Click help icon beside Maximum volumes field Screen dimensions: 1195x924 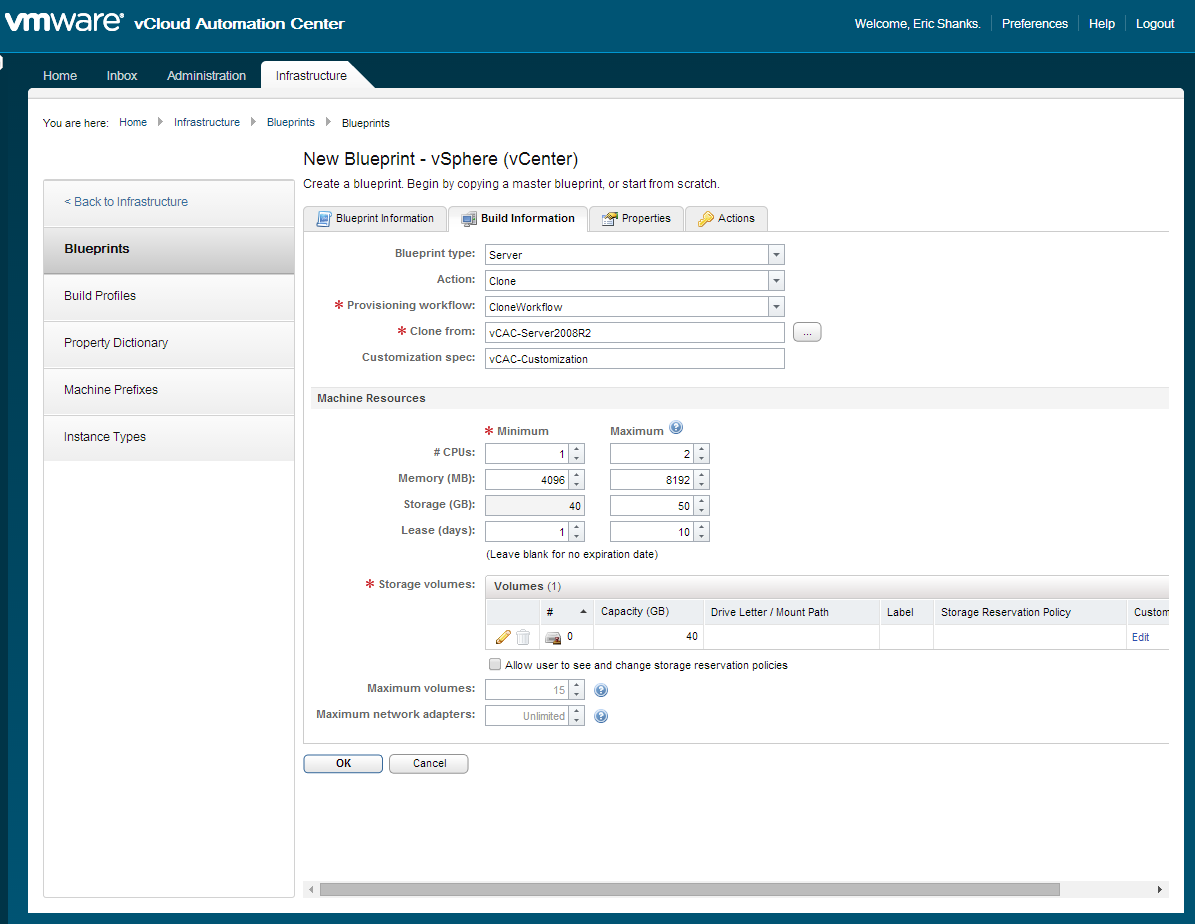[x=601, y=690]
